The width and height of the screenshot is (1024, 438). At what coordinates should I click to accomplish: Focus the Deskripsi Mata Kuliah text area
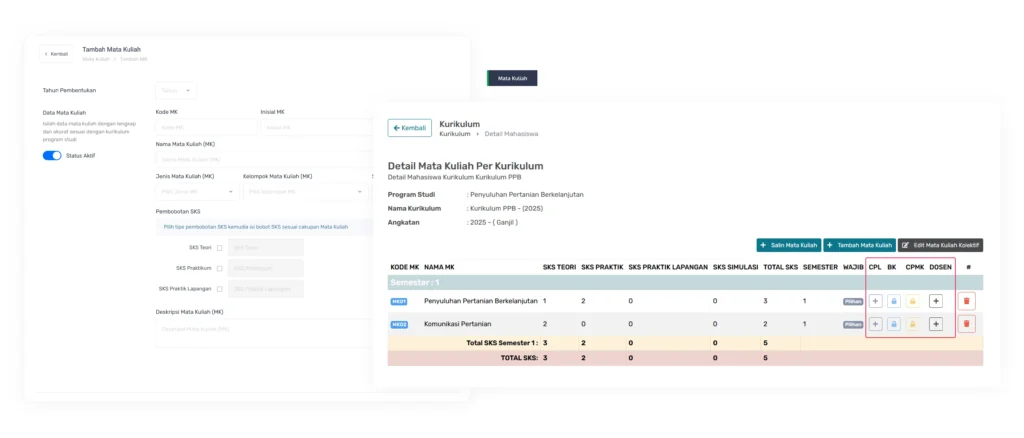(264, 333)
